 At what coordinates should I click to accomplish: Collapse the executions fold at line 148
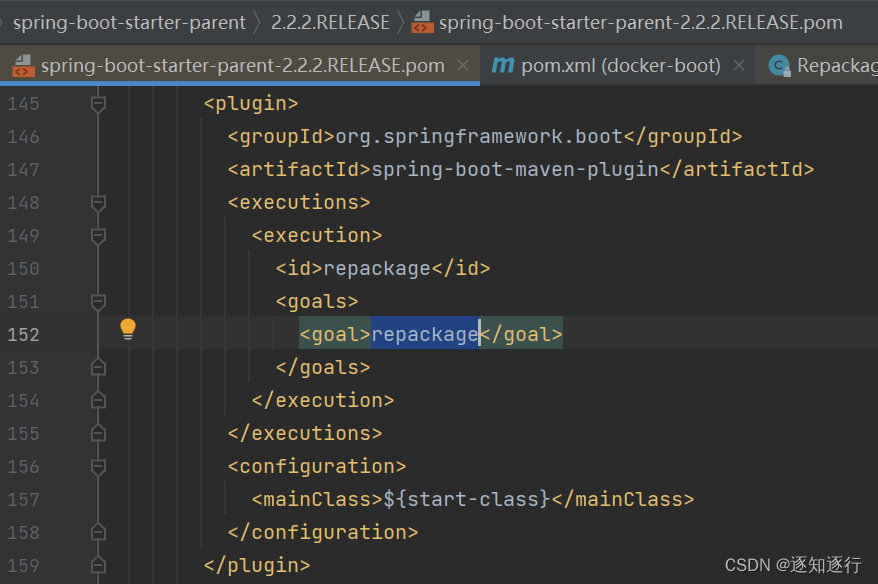(x=98, y=203)
